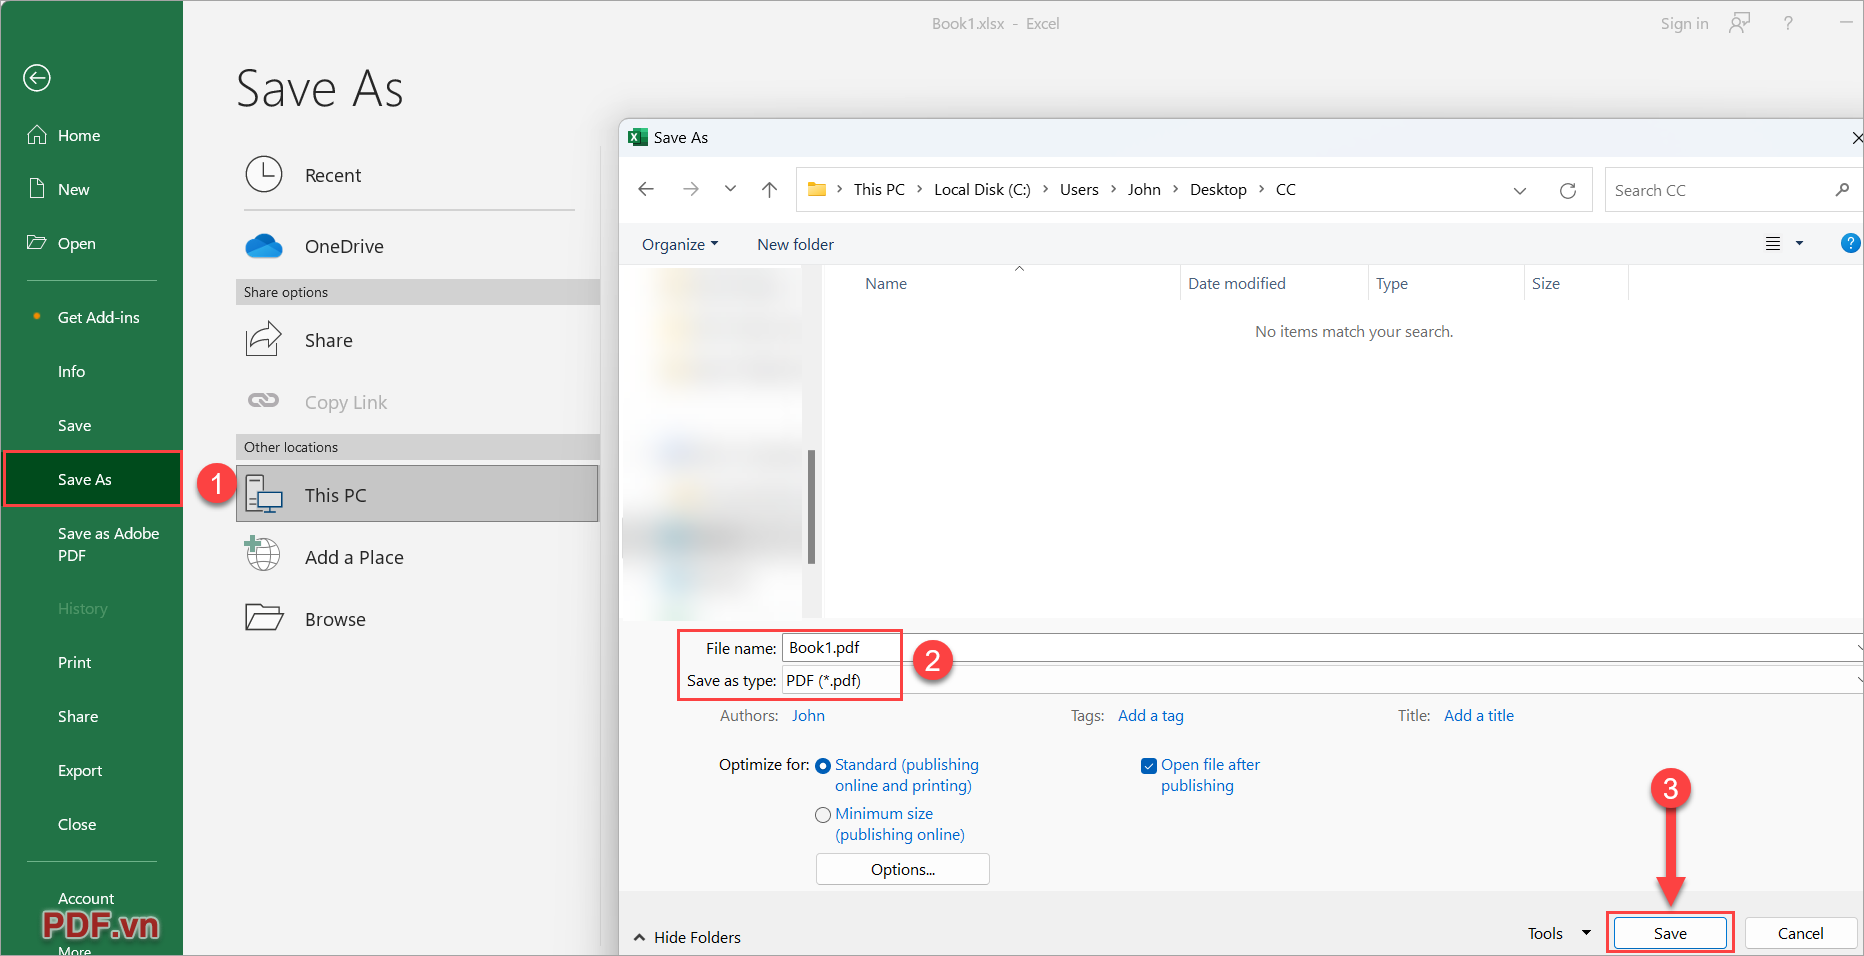Open Export in the backstage sidebar
The width and height of the screenshot is (1864, 956).
click(80, 770)
